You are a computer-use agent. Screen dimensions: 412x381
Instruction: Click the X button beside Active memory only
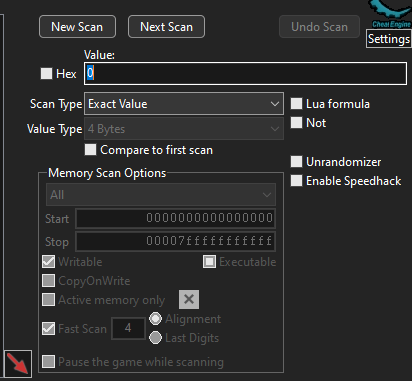pos(189,299)
